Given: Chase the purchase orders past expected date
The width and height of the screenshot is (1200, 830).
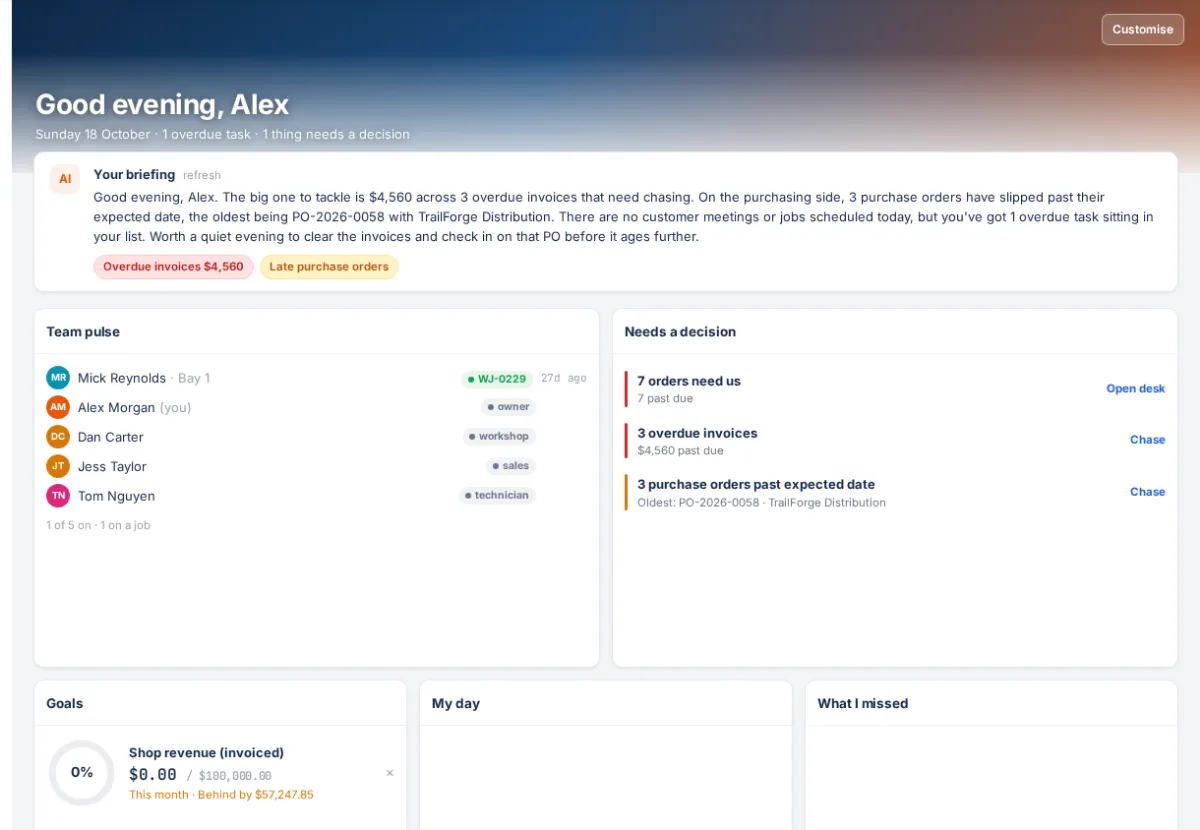Looking at the screenshot, I should [x=1147, y=492].
